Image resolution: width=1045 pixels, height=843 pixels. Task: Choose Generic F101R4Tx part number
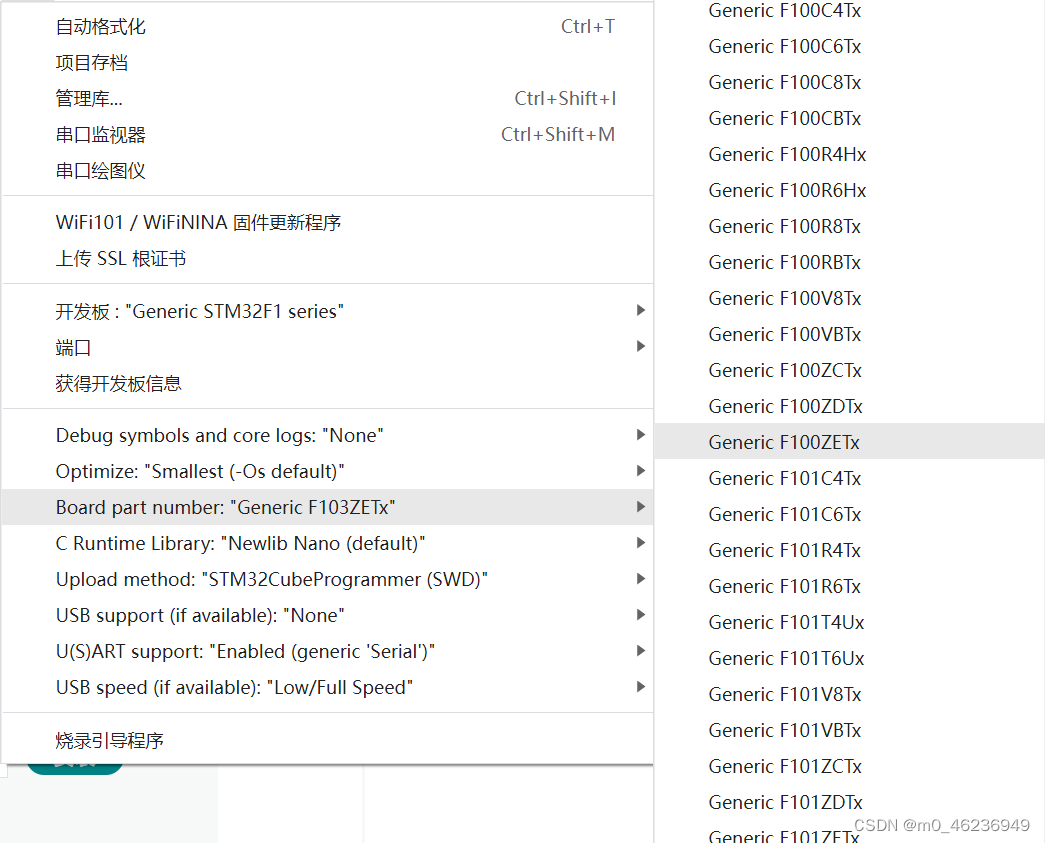coord(850,550)
